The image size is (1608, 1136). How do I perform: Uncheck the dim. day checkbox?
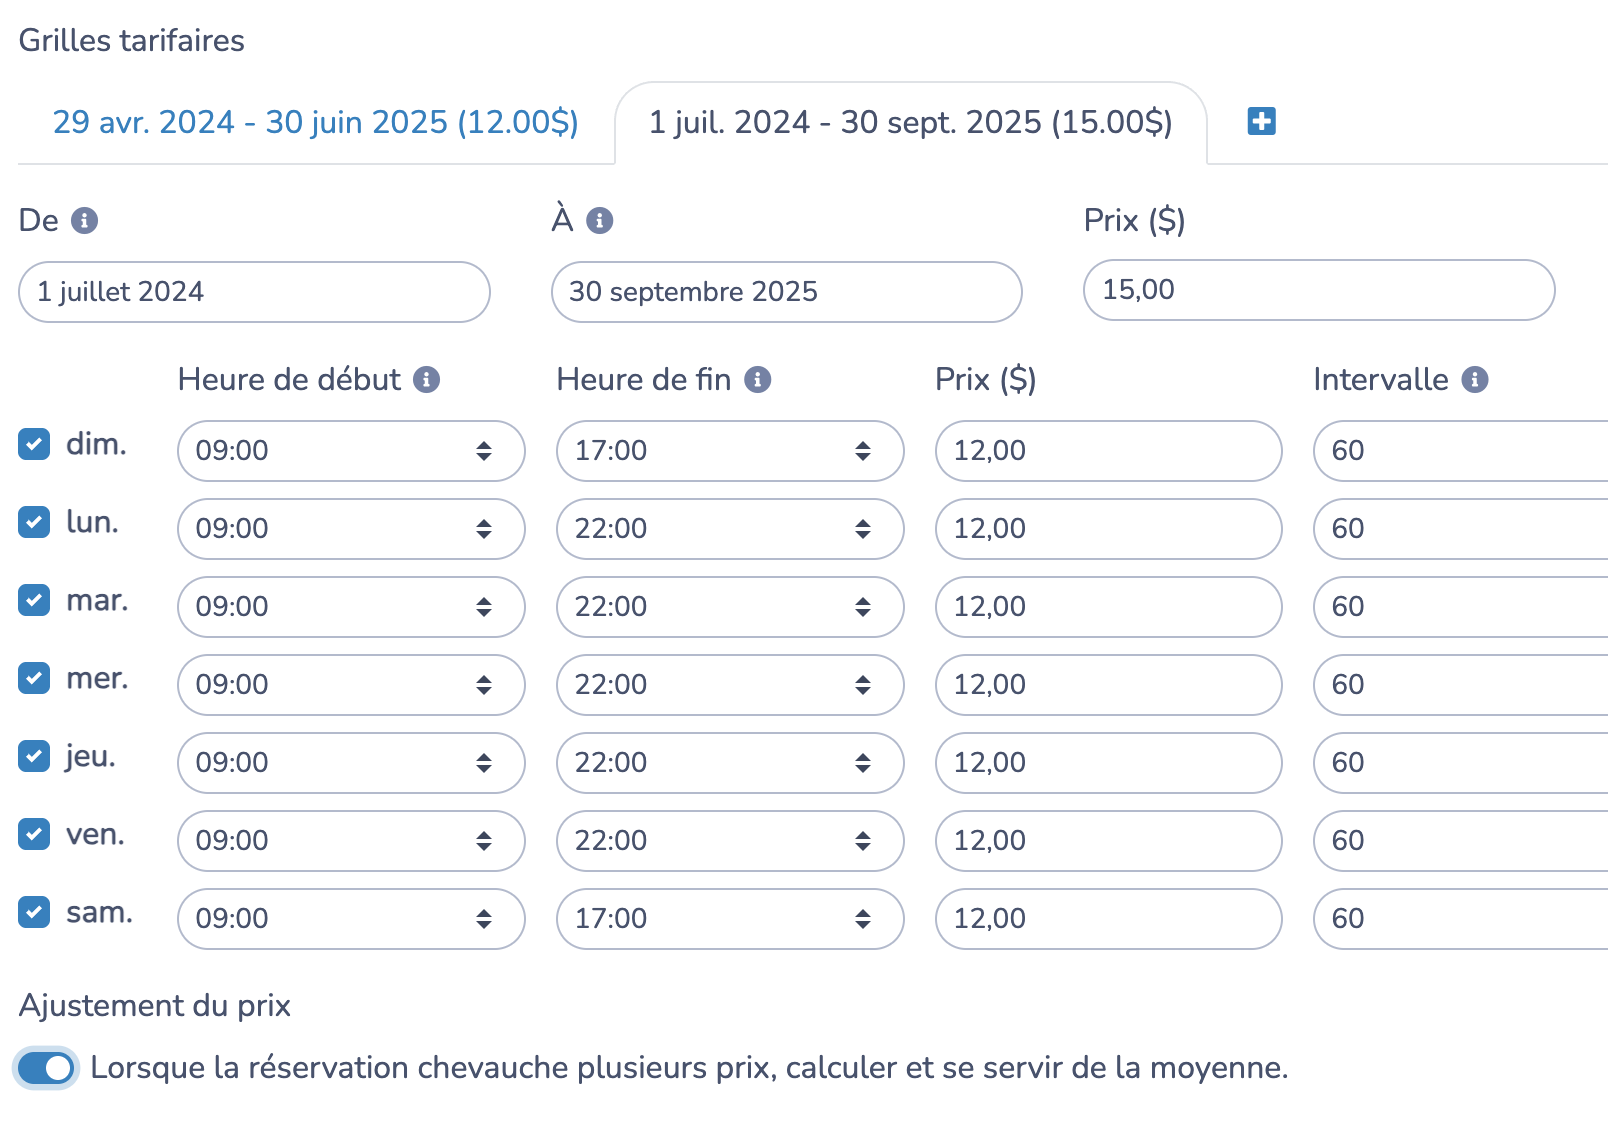pos(34,444)
